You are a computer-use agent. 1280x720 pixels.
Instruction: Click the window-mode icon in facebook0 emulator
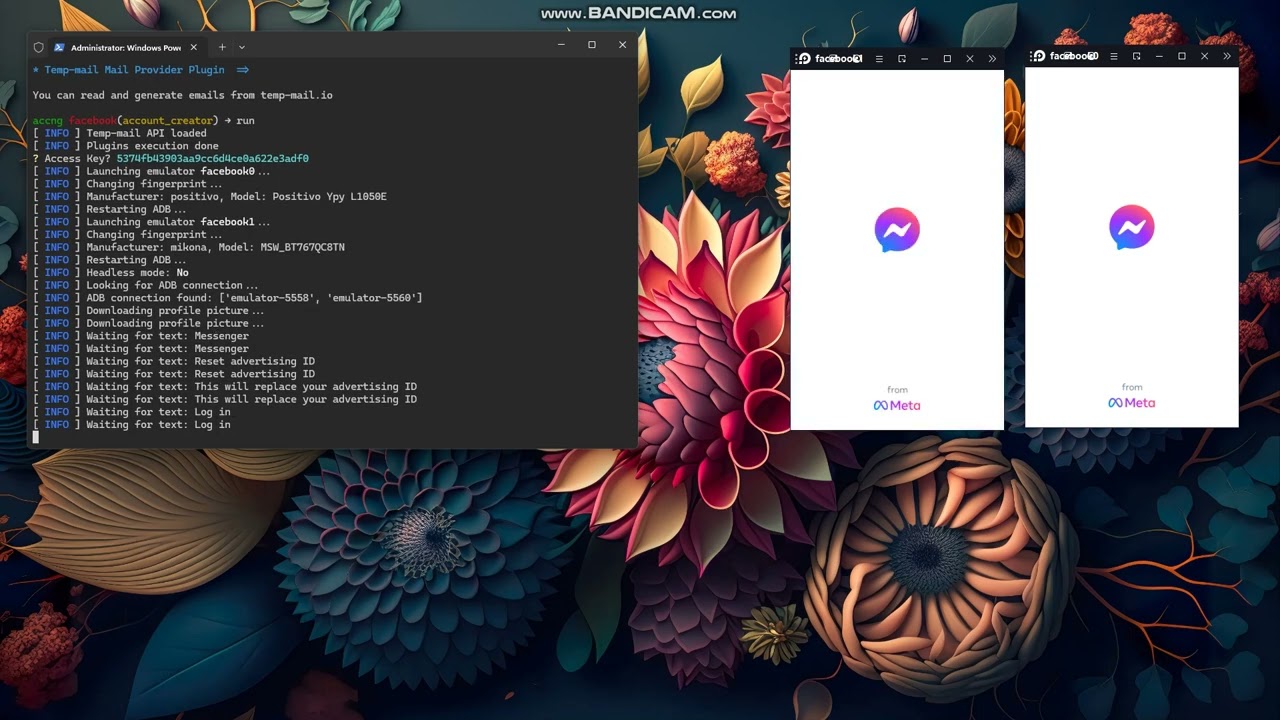pyautogui.click(x=1137, y=56)
